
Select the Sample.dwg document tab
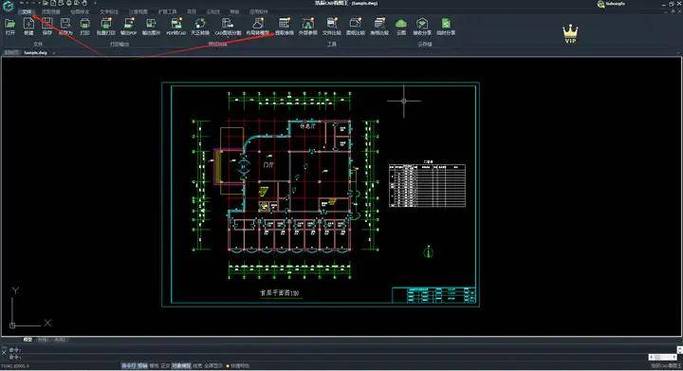36,53
